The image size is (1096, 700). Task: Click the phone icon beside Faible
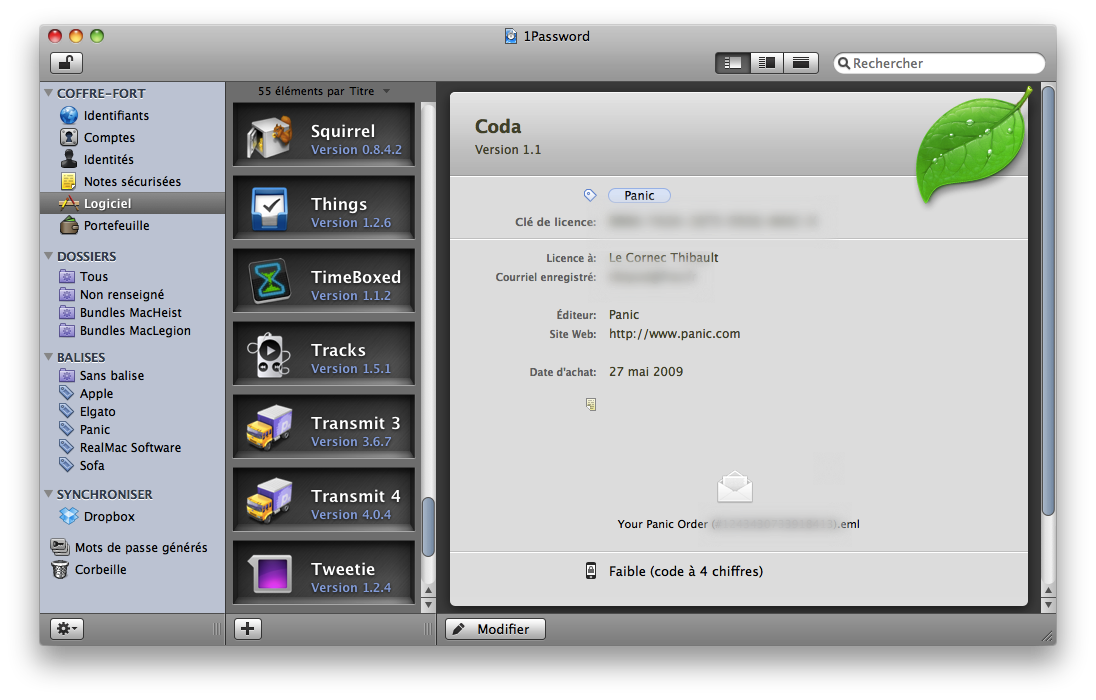(x=591, y=571)
